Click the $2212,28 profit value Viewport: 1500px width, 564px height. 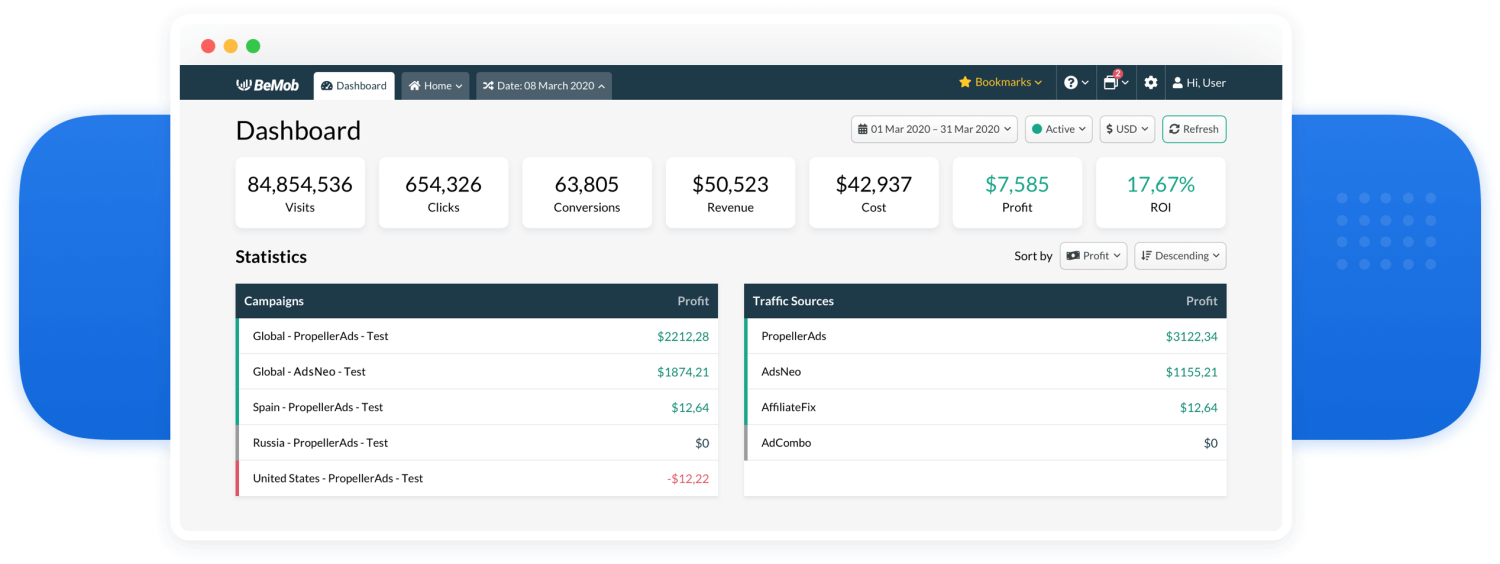[x=683, y=337]
